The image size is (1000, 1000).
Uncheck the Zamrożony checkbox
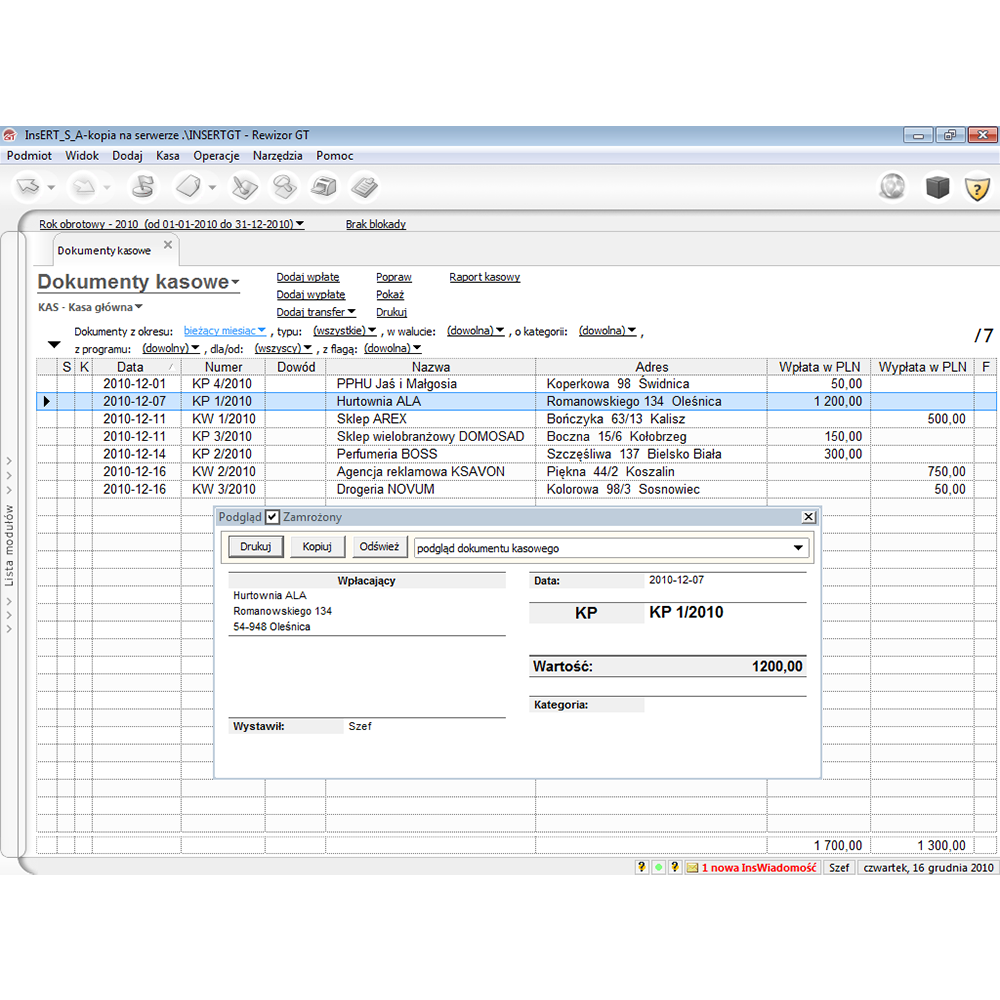272,517
